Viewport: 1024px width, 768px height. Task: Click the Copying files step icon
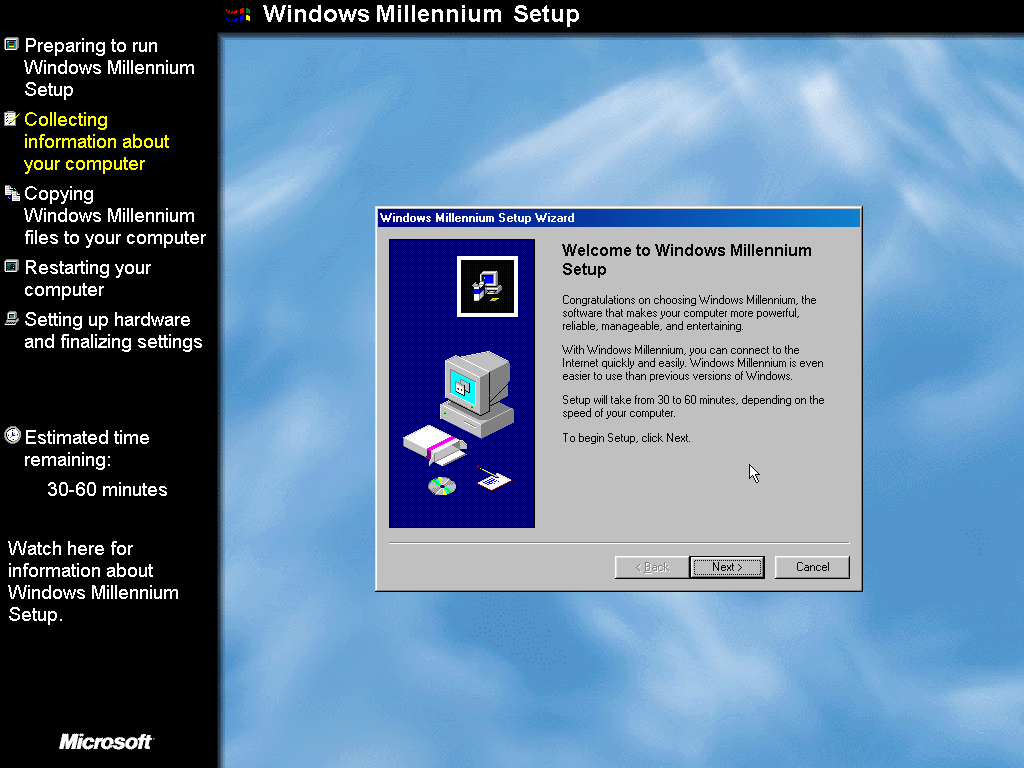click(x=12, y=193)
